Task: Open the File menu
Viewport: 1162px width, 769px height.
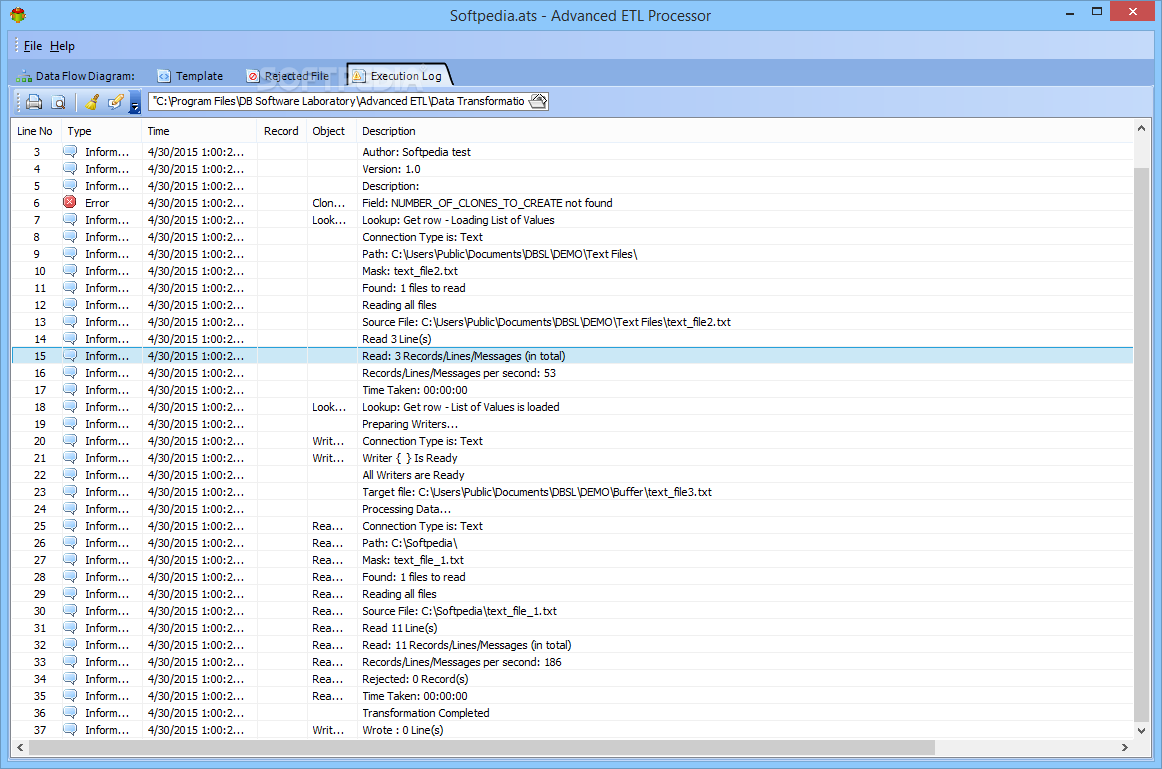Action: point(33,46)
